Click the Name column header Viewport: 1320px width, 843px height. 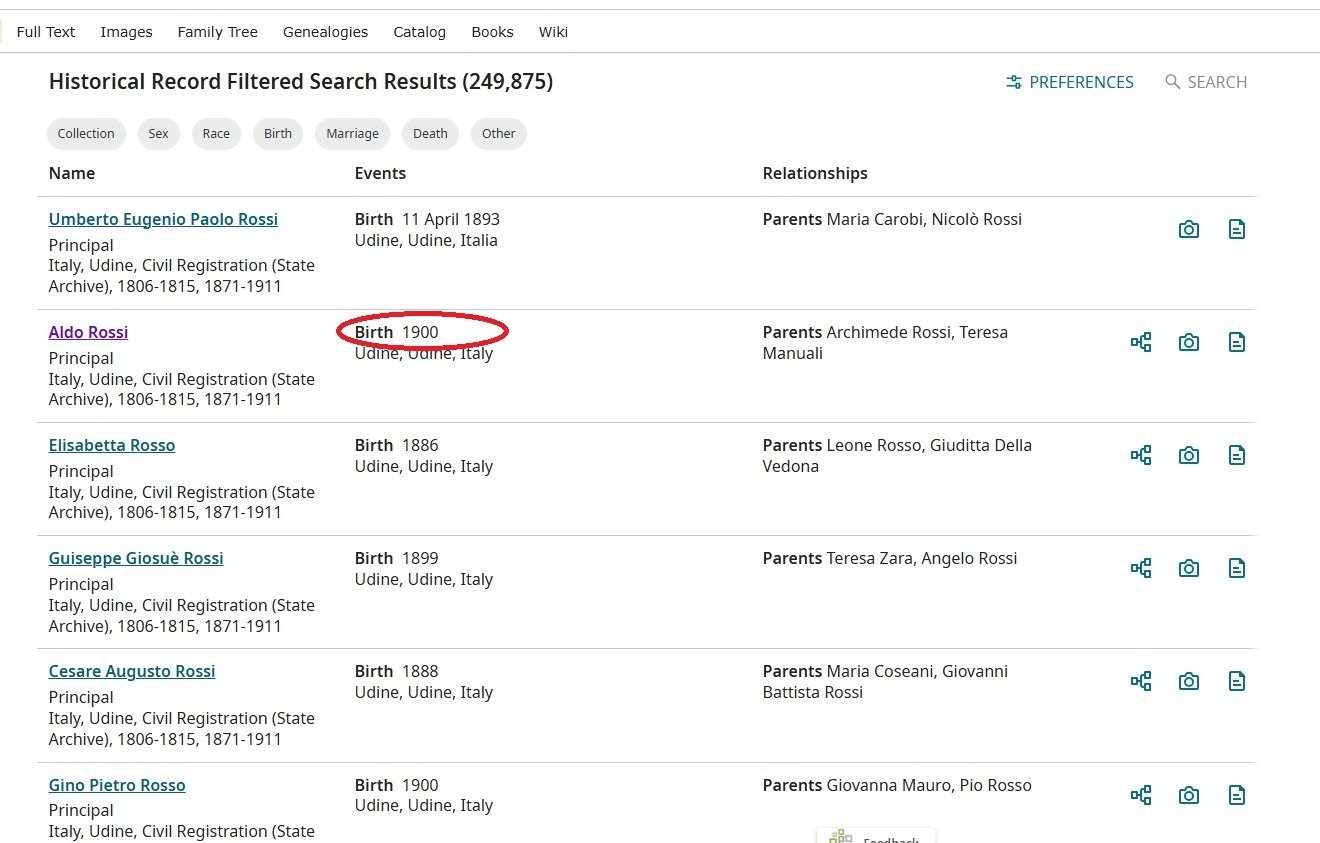72,174
